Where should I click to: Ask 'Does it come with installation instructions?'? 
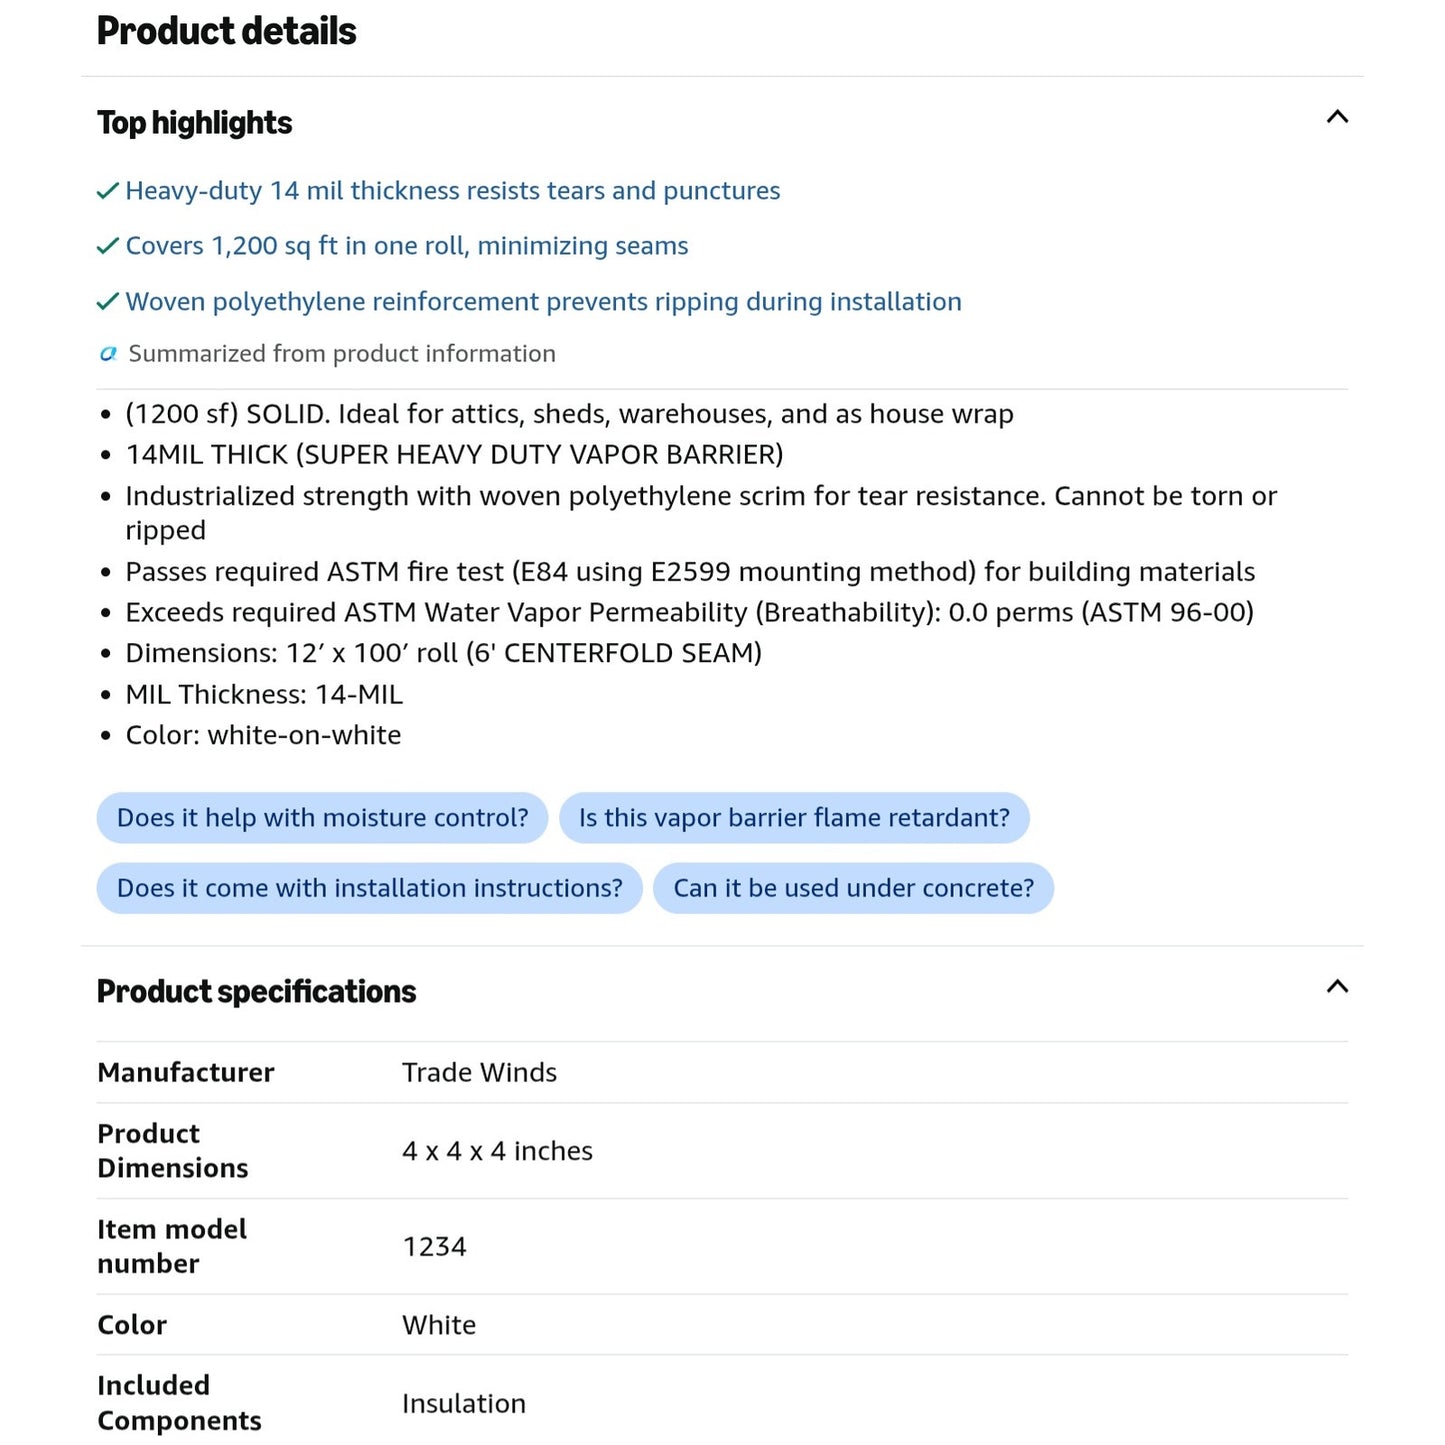tap(369, 888)
